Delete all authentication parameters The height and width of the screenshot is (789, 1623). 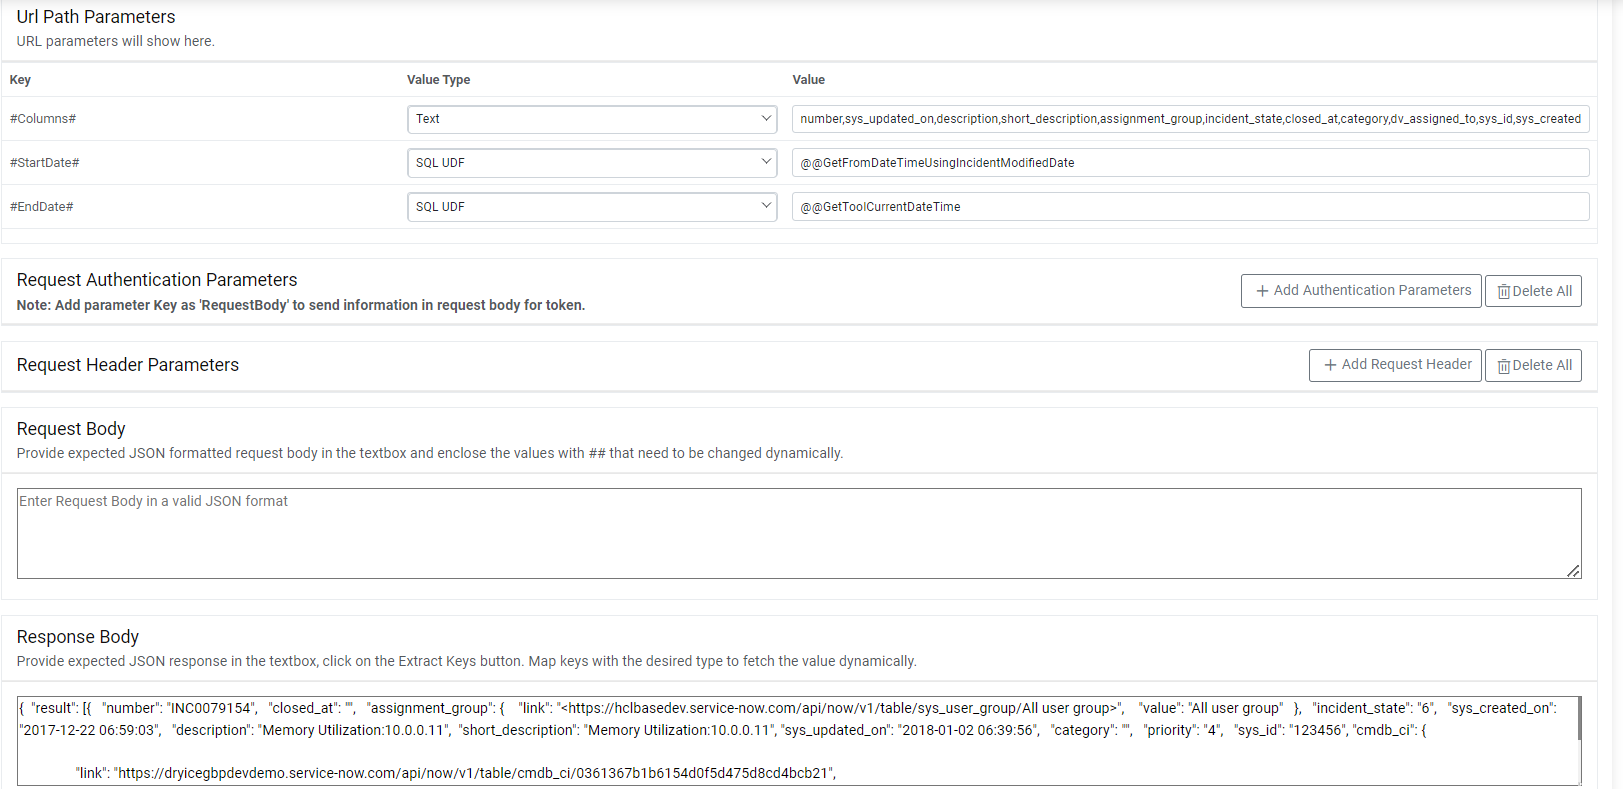[1533, 291]
